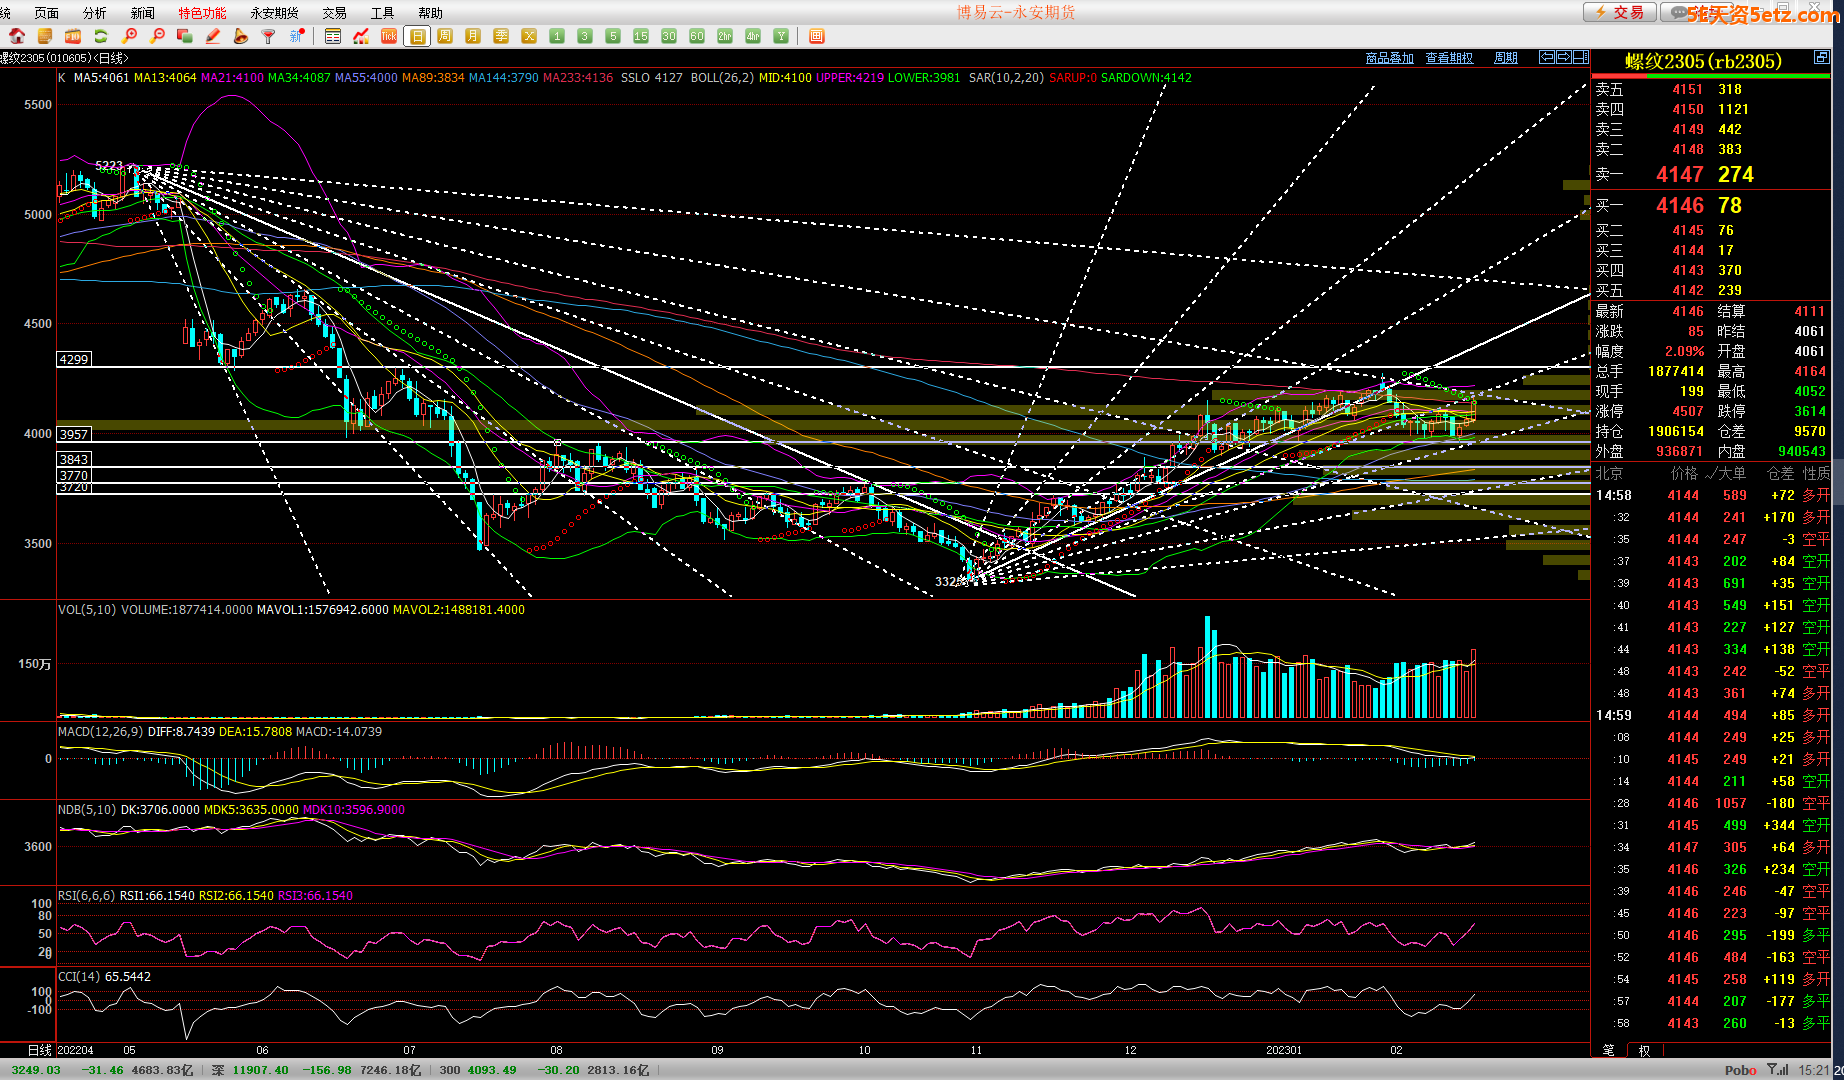This screenshot has height=1080, width=1844.
Task: Switch to 30-minute chart period
Action: (x=669, y=36)
